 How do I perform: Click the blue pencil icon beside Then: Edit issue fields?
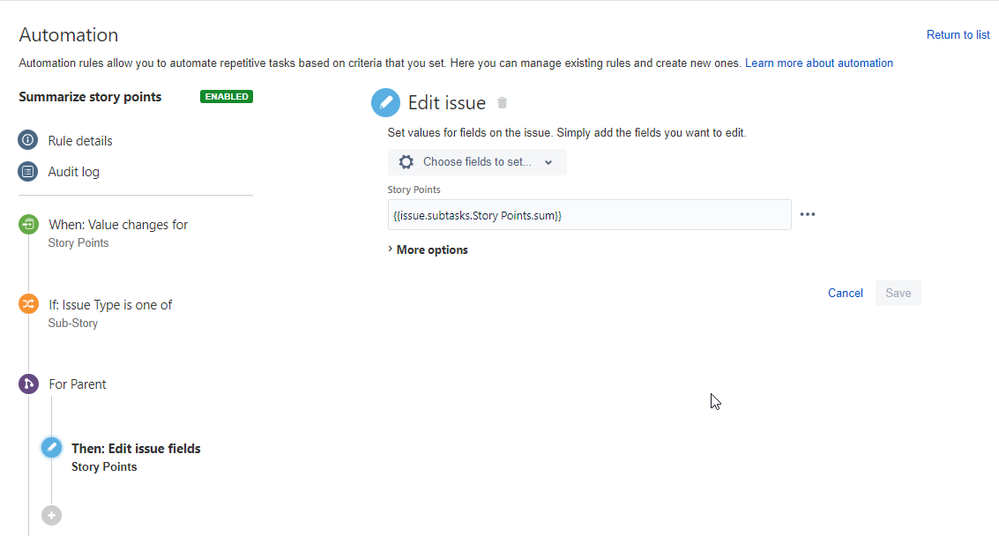pos(52,447)
